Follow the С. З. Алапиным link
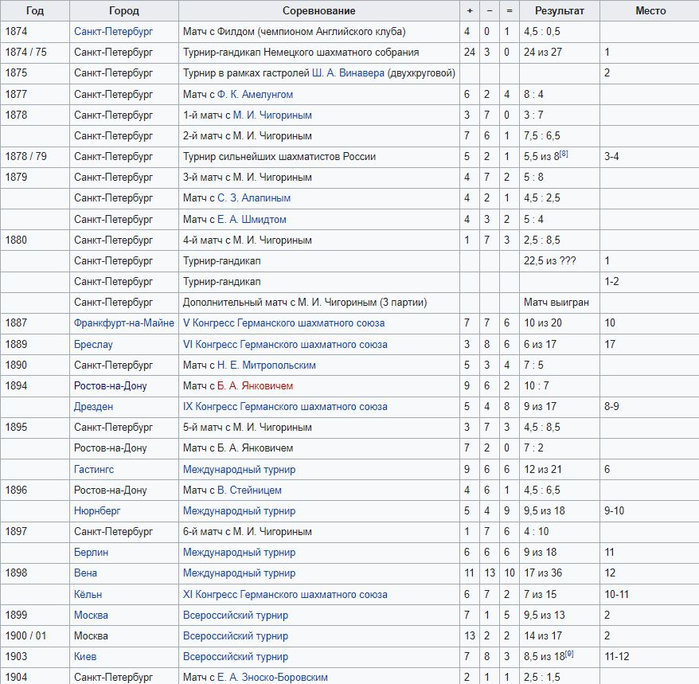 click(x=254, y=198)
